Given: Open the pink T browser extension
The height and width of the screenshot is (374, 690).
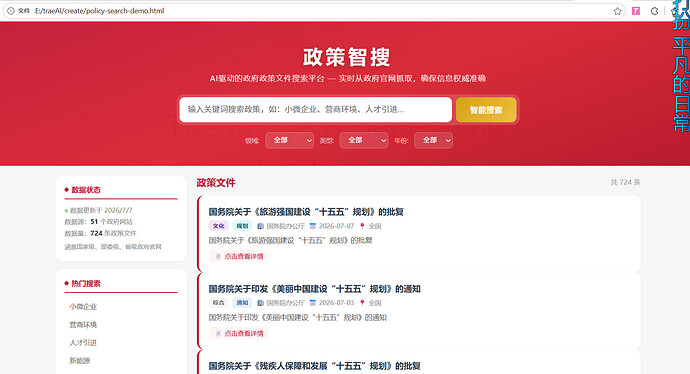Looking at the screenshot, I should 636,11.
